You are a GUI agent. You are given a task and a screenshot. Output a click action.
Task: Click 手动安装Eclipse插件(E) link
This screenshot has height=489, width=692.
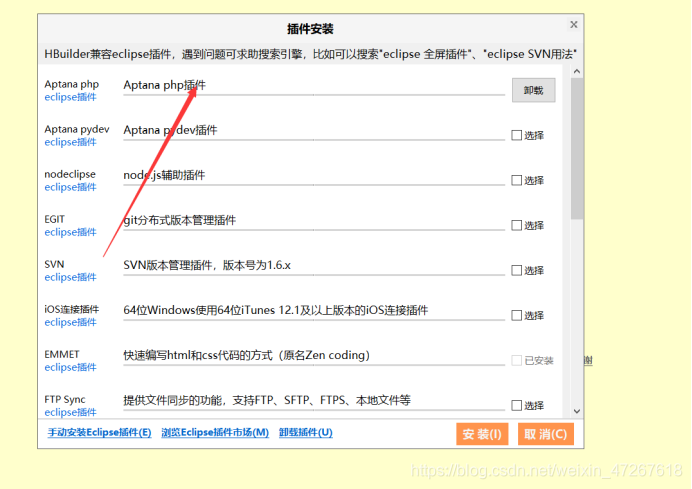tap(99, 433)
